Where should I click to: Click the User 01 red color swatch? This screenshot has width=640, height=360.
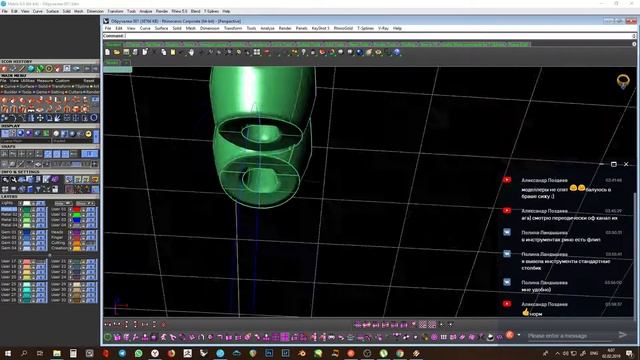click(x=76, y=209)
